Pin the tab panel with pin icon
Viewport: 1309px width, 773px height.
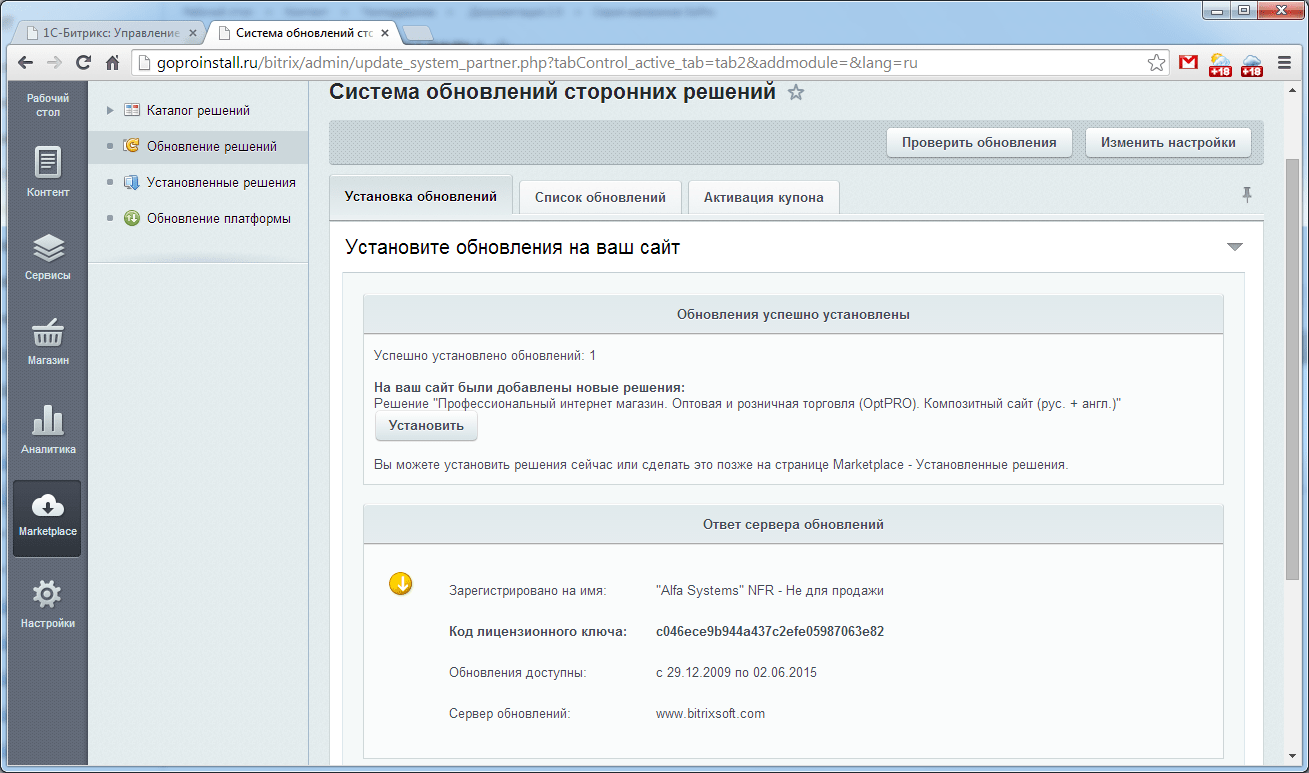pos(1247,195)
